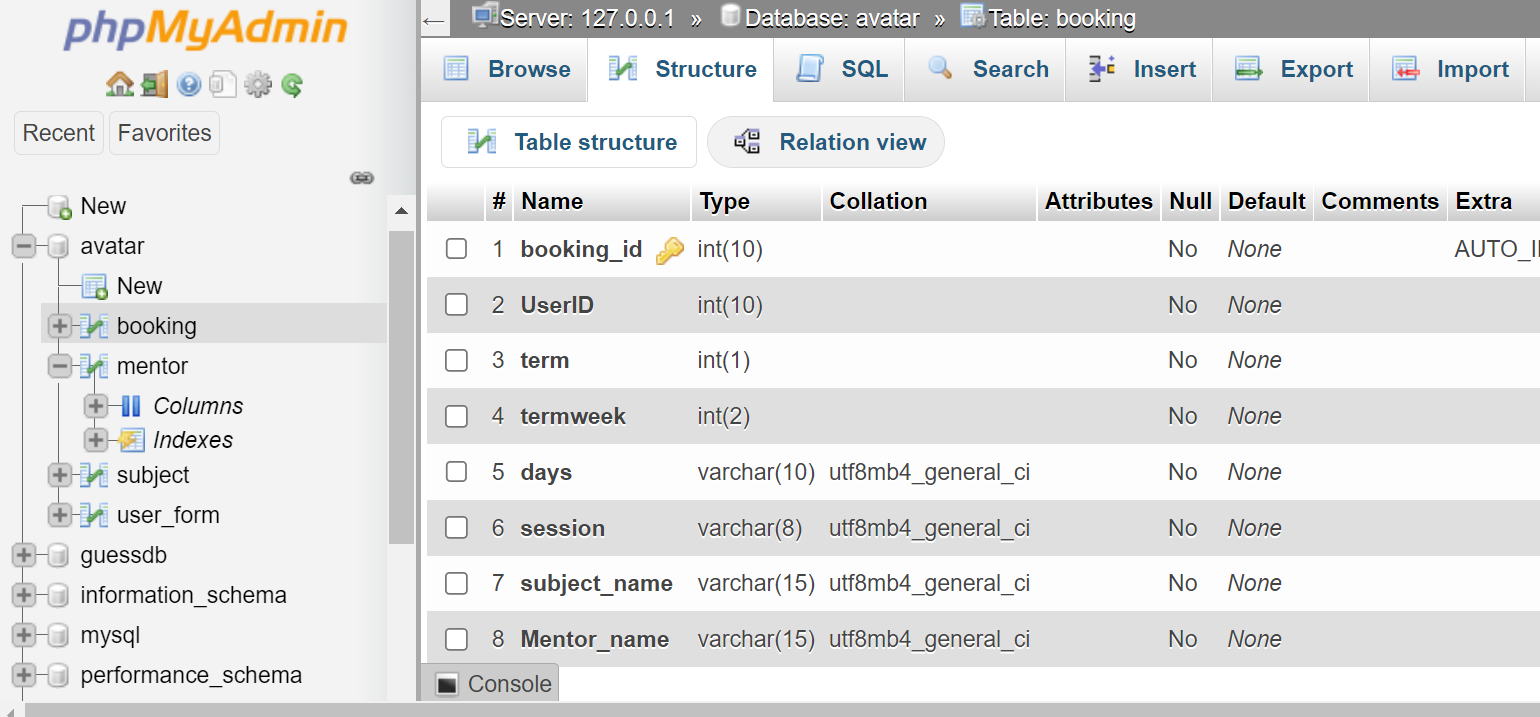Click the log out door icon
This screenshot has height=717, width=1540.
pyautogui.click(x=154, y=85)
